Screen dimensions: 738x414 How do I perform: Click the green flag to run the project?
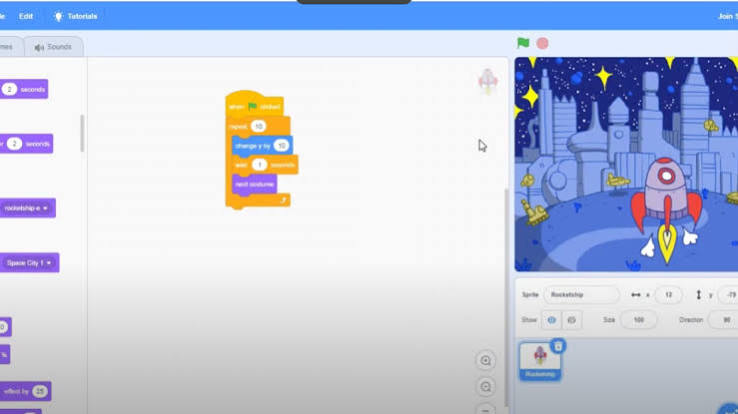coord(523,43)
